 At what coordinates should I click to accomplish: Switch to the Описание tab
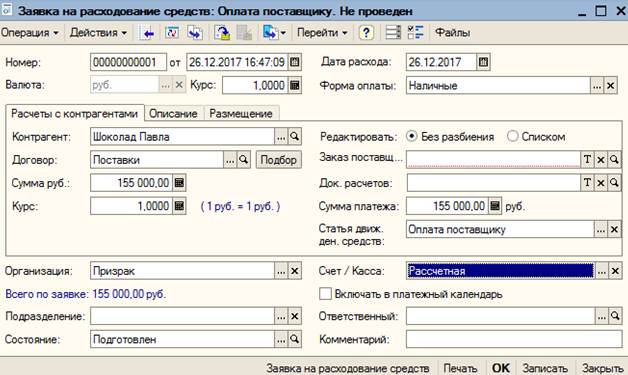[x=173, y=114]
